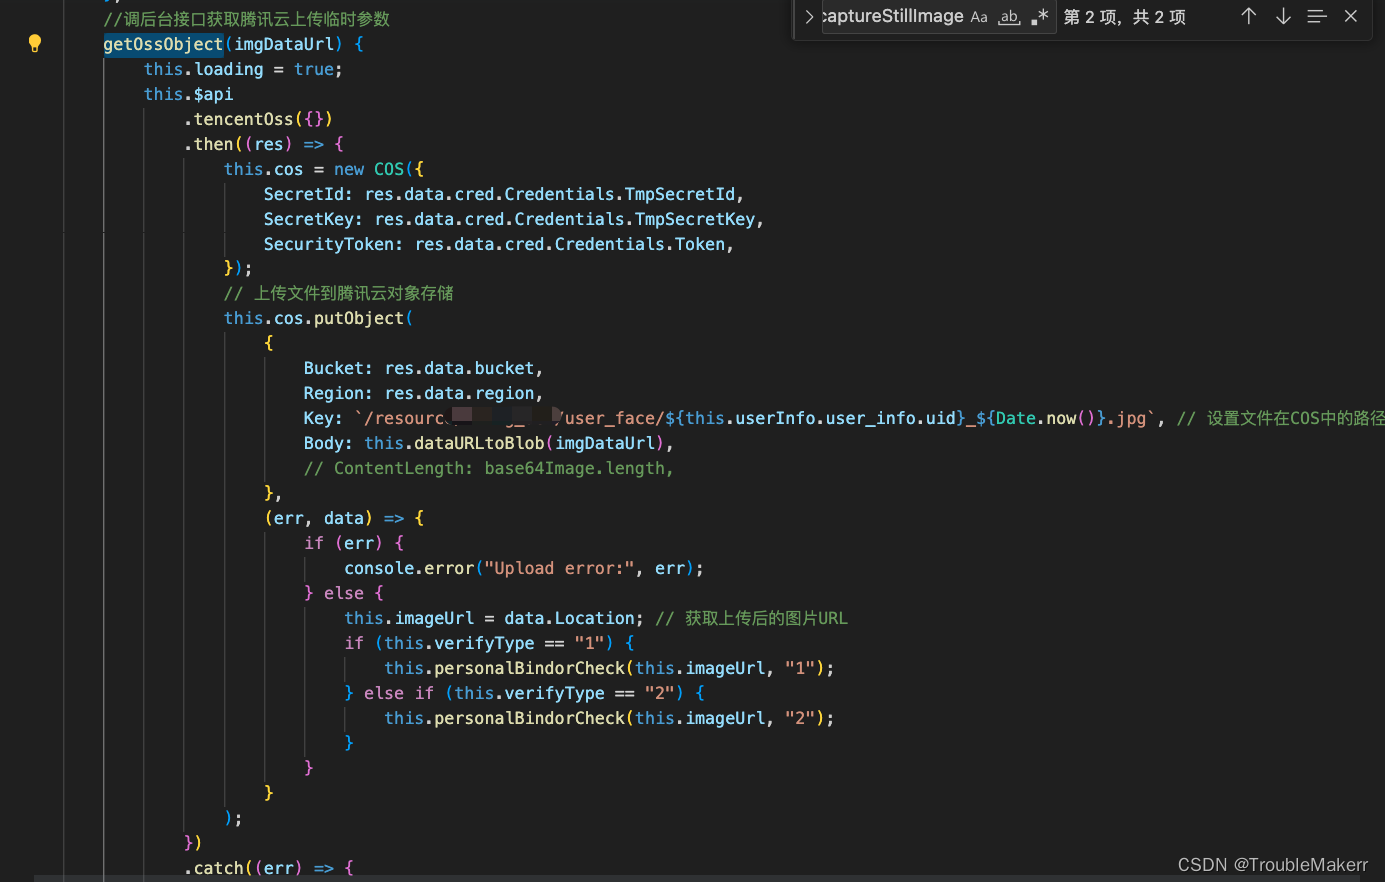
Task: Click Bucket: res.data.bucket line
Action: (x=424, y=368)
